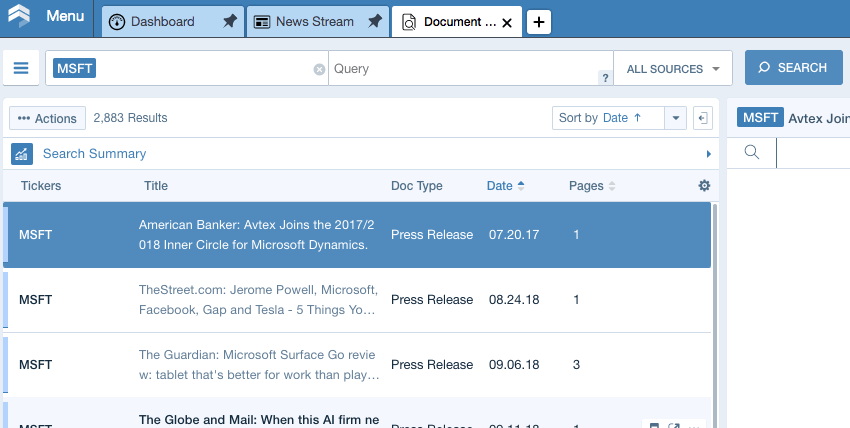Open the Actions menu
The width and height of the screenshot is (850, 428).
pyautogui.click(x=47, y=118)
